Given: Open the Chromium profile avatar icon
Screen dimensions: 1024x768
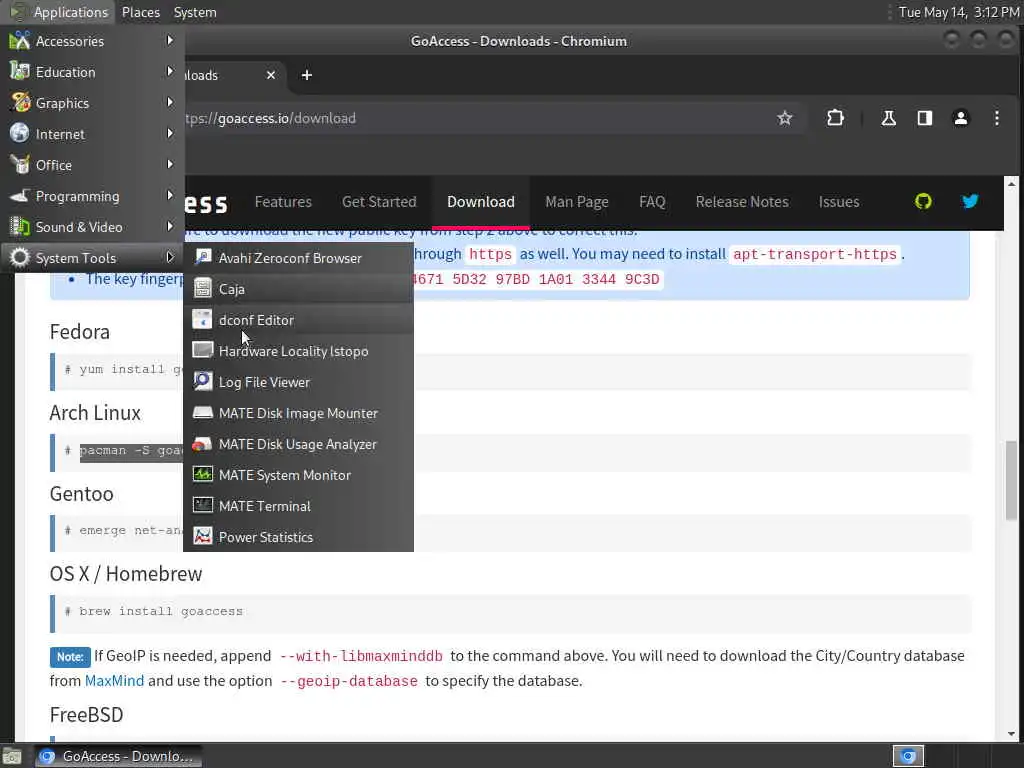Looking at the screenshot, I should point(961,118).
